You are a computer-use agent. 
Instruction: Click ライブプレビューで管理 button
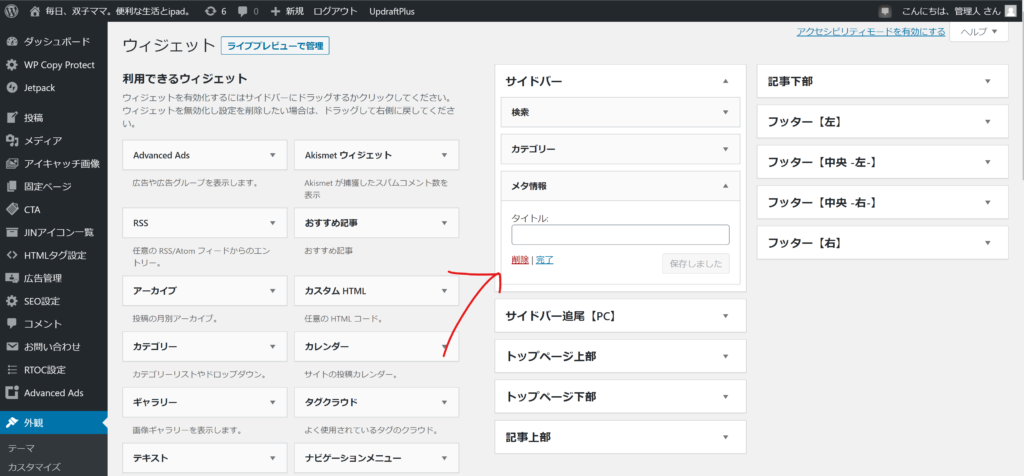275,46
